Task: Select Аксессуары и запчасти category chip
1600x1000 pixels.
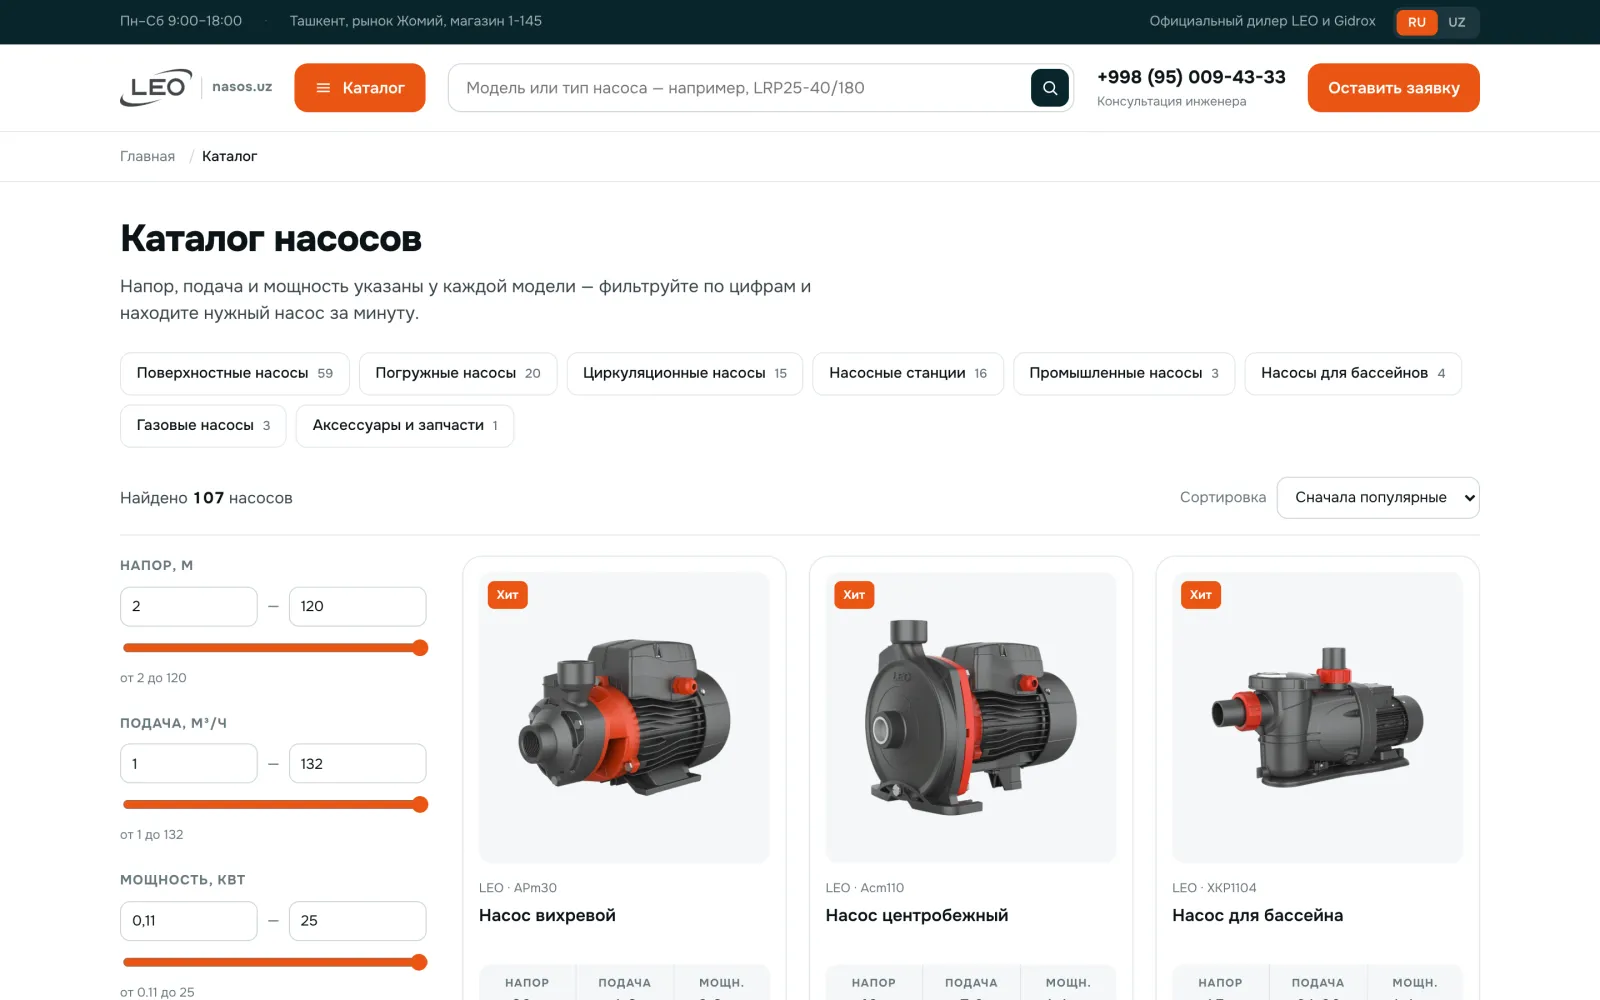Action: point(405,426)
